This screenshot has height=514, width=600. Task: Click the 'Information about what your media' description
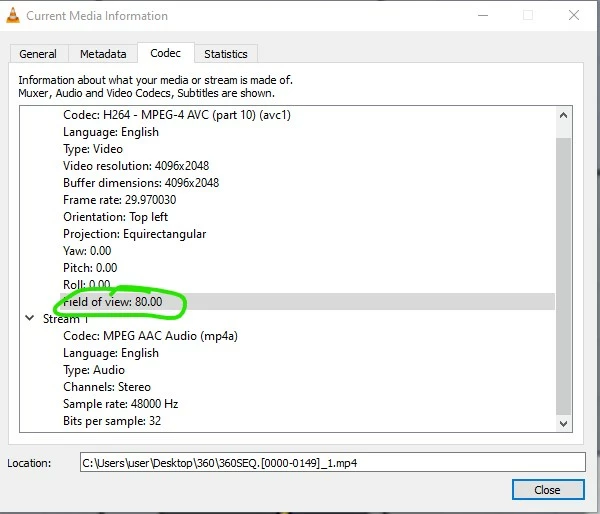coord(156,80)
